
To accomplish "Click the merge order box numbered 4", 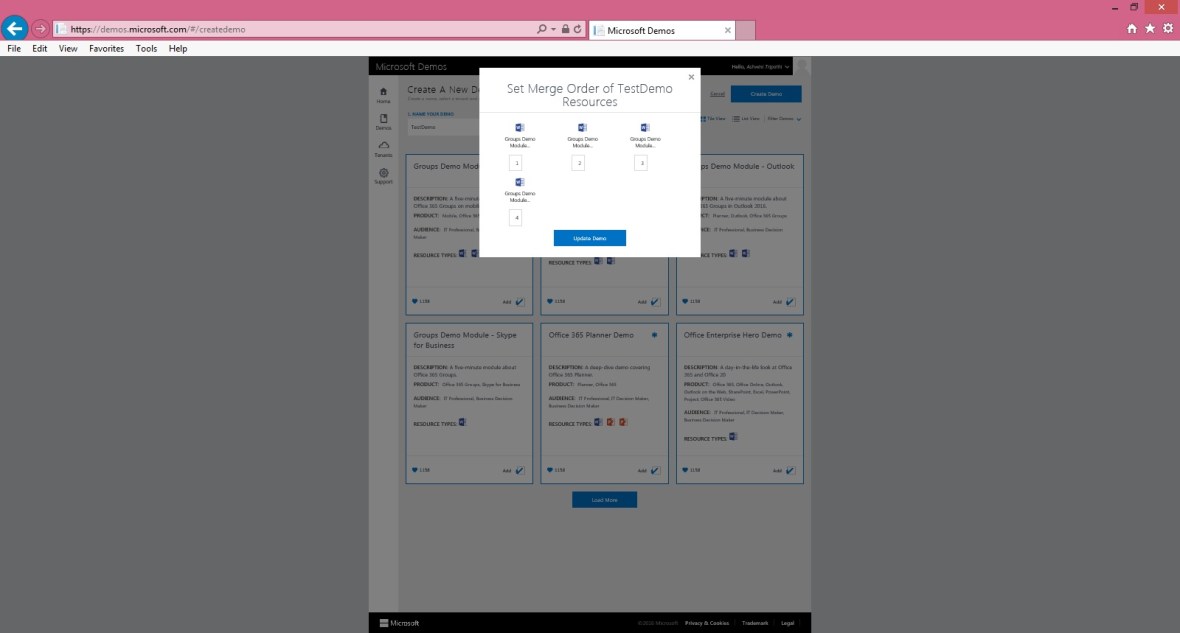I will [516, 217].
